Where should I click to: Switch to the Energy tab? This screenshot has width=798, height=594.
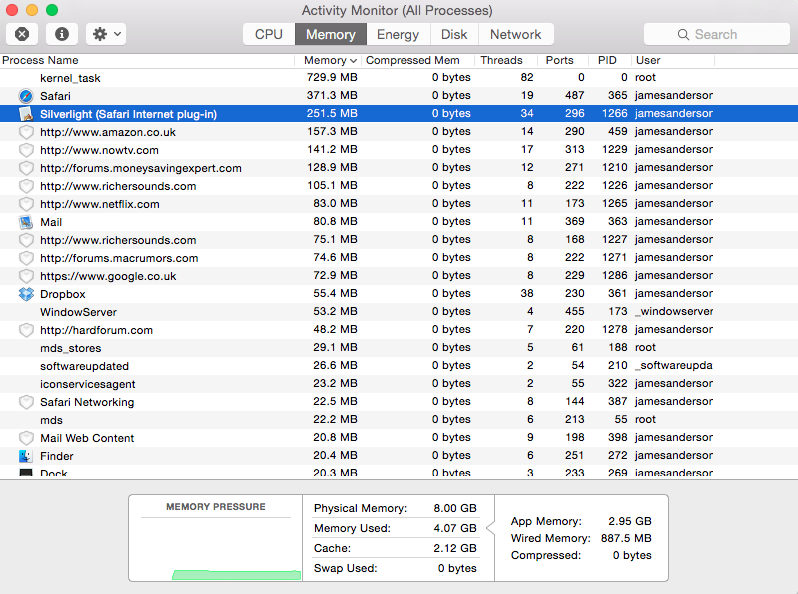[x=398, y=34]
